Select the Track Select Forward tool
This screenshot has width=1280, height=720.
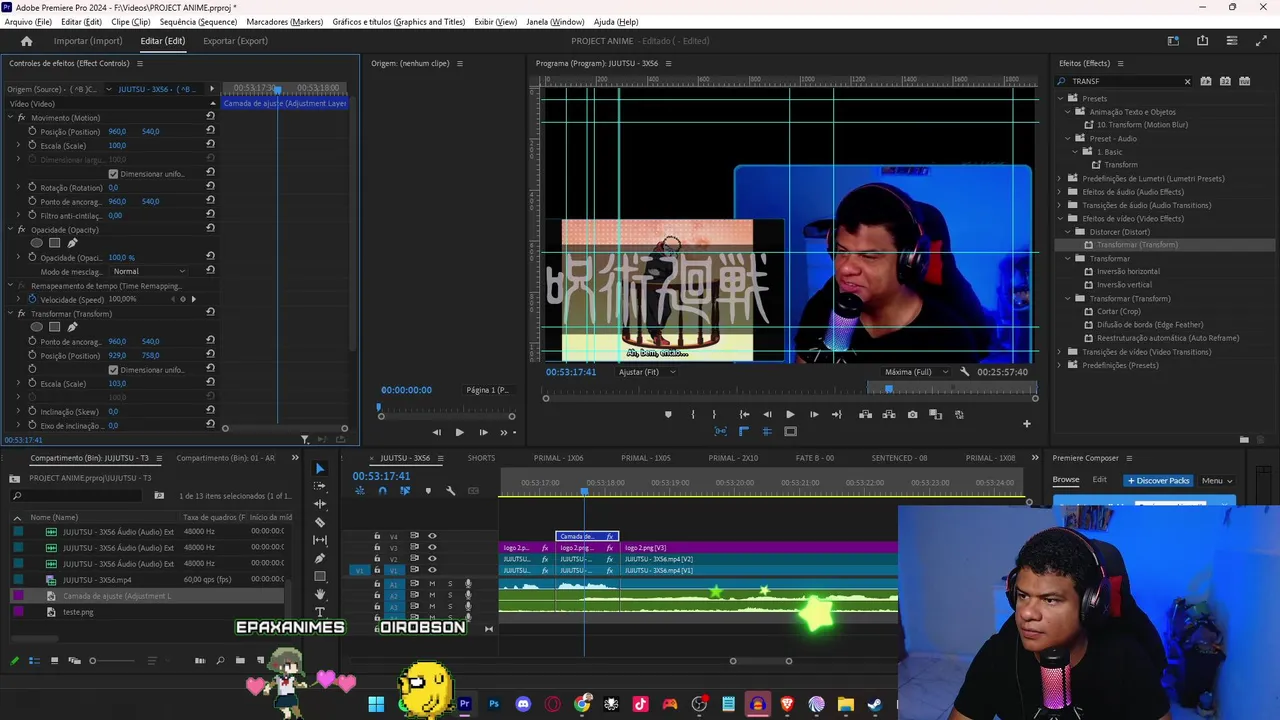point(320,486)
